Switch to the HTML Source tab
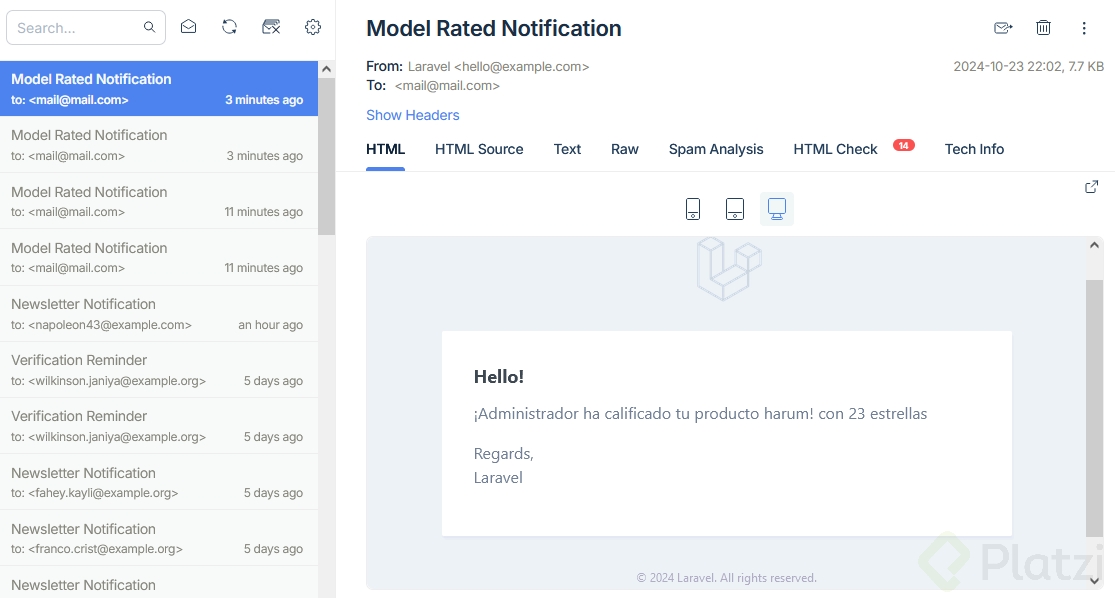 pyautogui.click(x=479, y=149)
